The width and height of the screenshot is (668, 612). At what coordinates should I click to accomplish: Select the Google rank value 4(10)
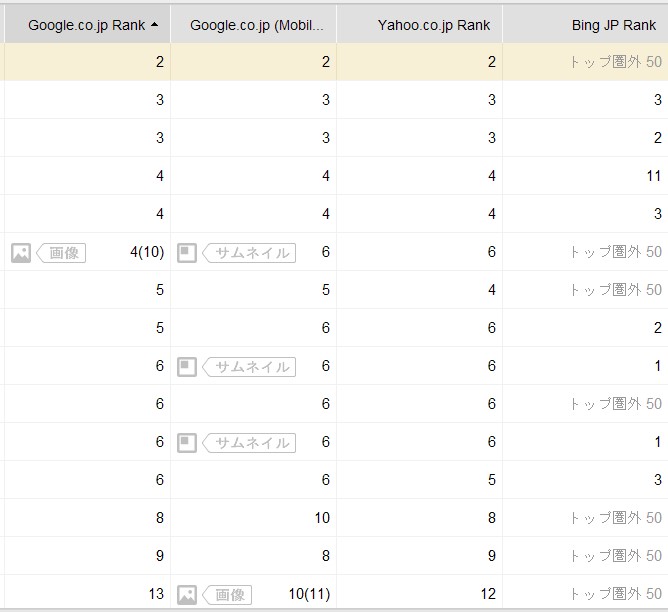pos(147,252)
